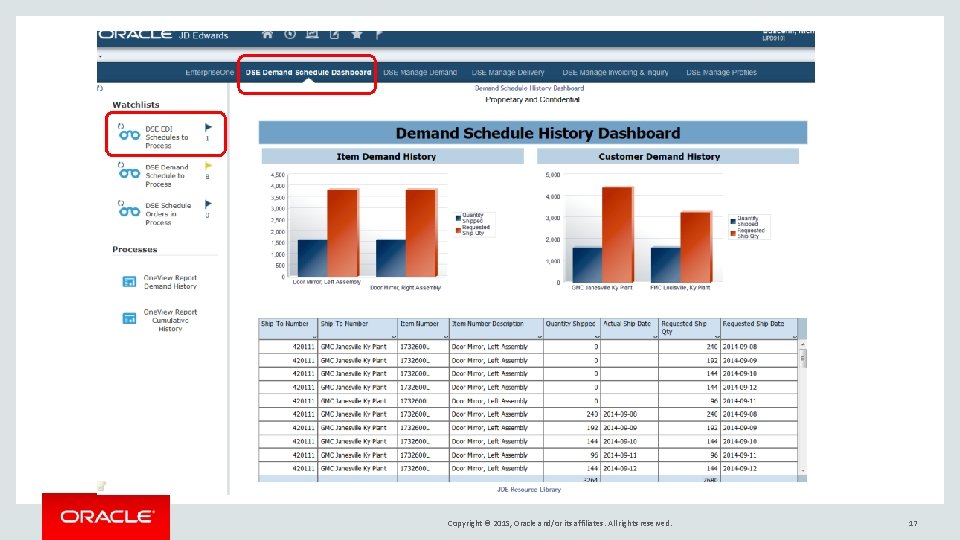Select Quantity Shipped cell showing 192
The height and width of the screenshot is (540, 960).
[571, 428]
